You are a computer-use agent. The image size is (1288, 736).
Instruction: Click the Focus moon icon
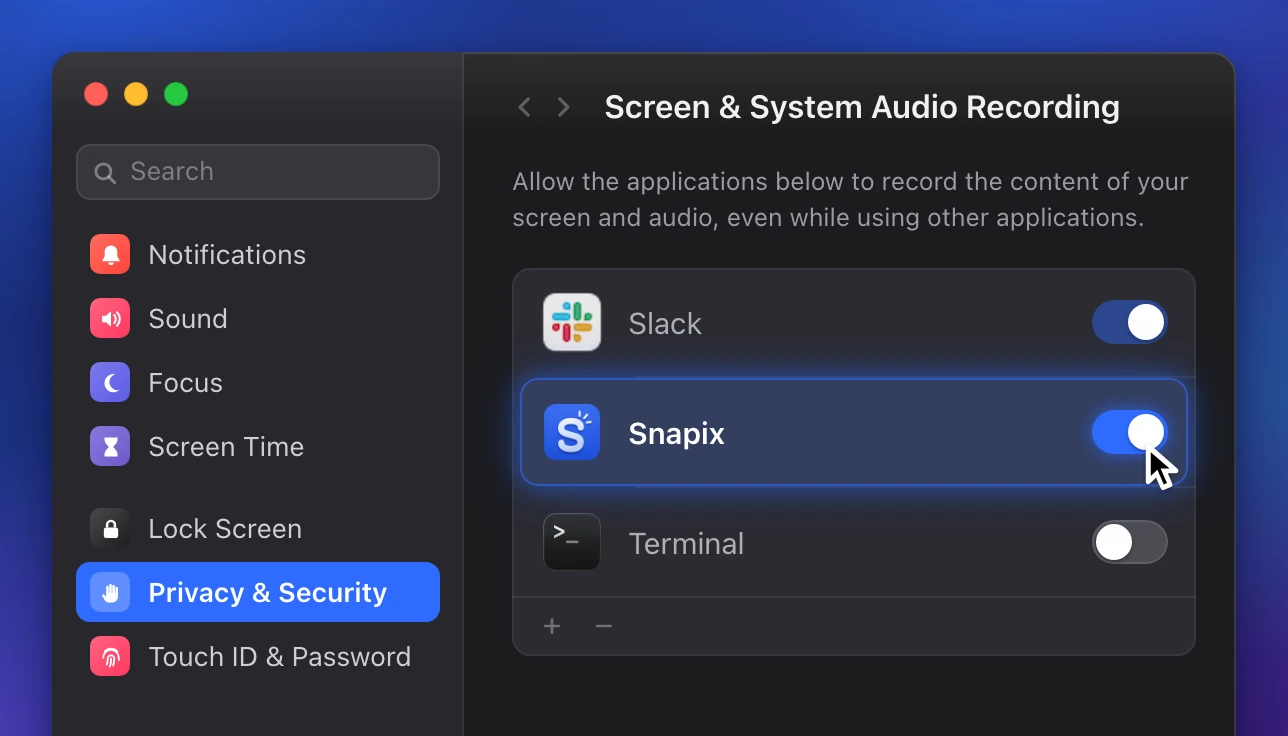110,382
